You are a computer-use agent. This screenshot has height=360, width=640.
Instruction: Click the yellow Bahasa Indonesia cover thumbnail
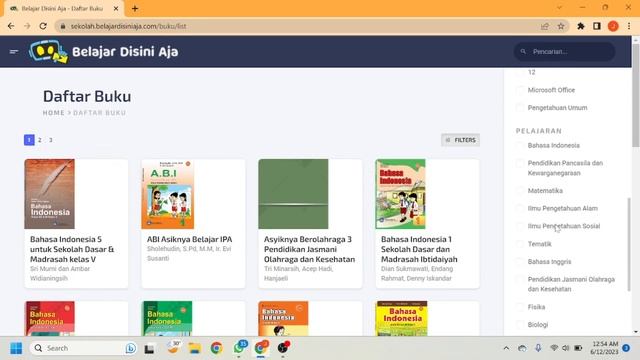click(x=402, y=319)
